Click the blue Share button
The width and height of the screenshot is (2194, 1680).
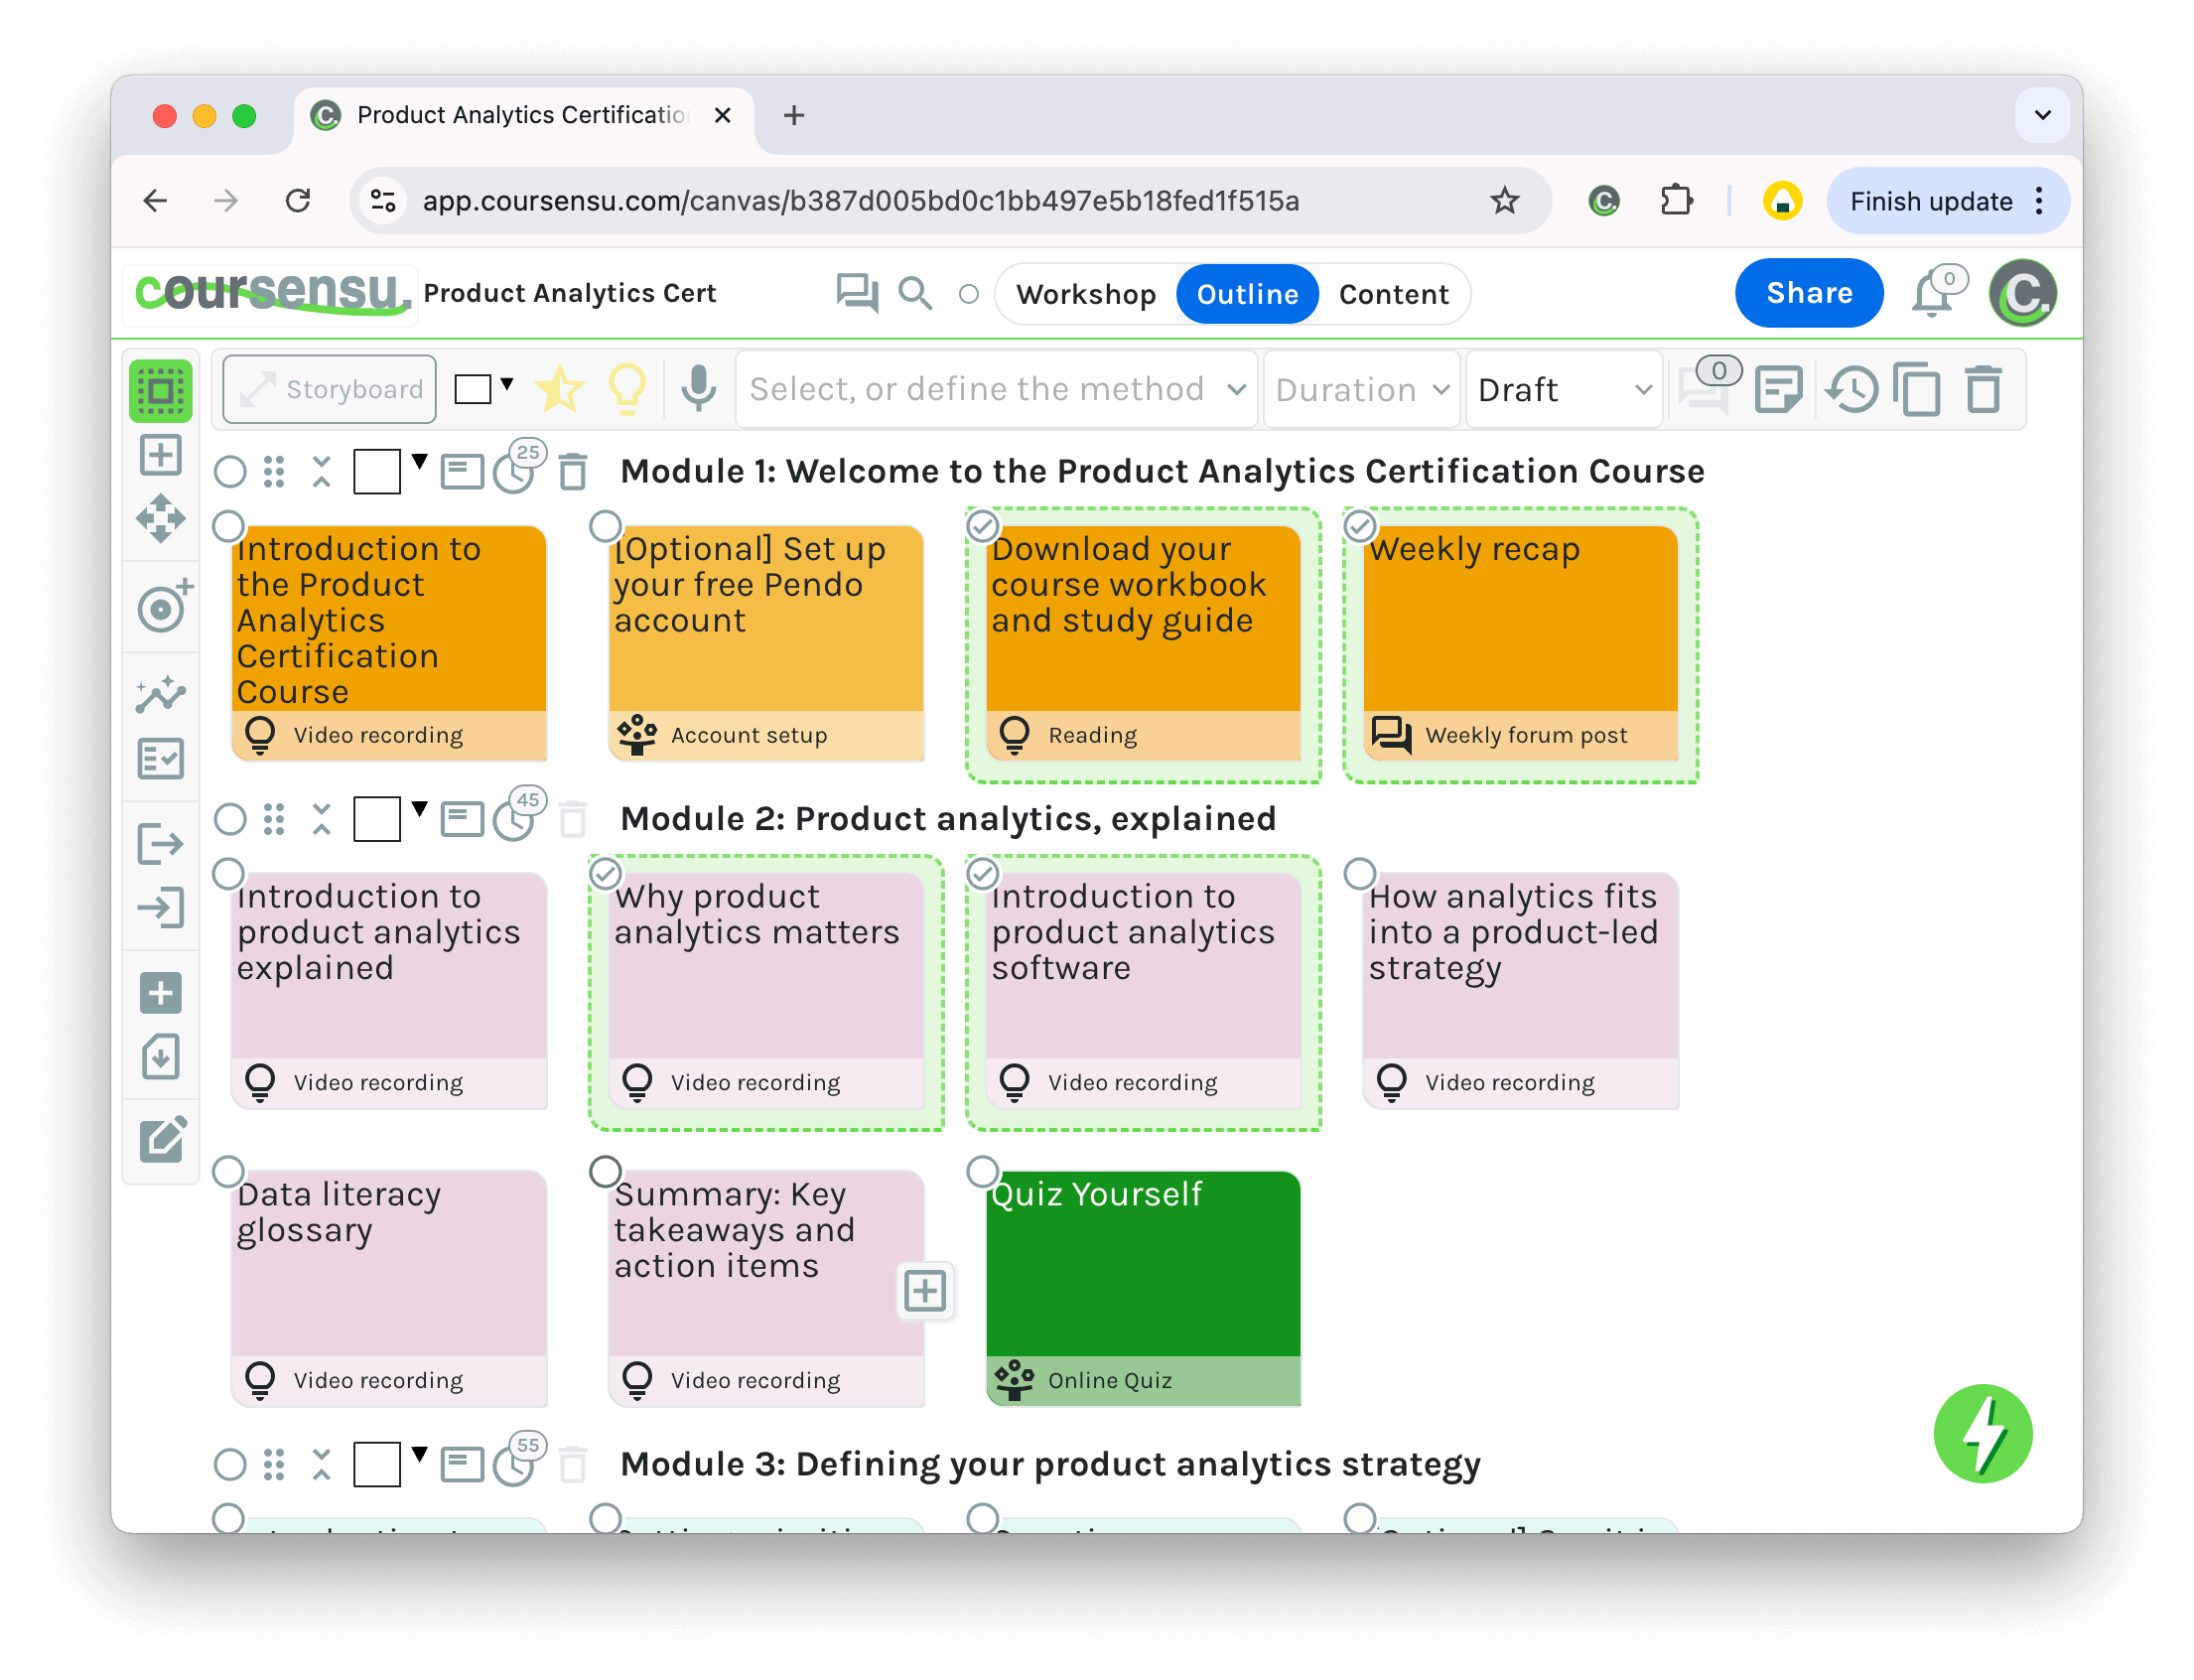1808,293
